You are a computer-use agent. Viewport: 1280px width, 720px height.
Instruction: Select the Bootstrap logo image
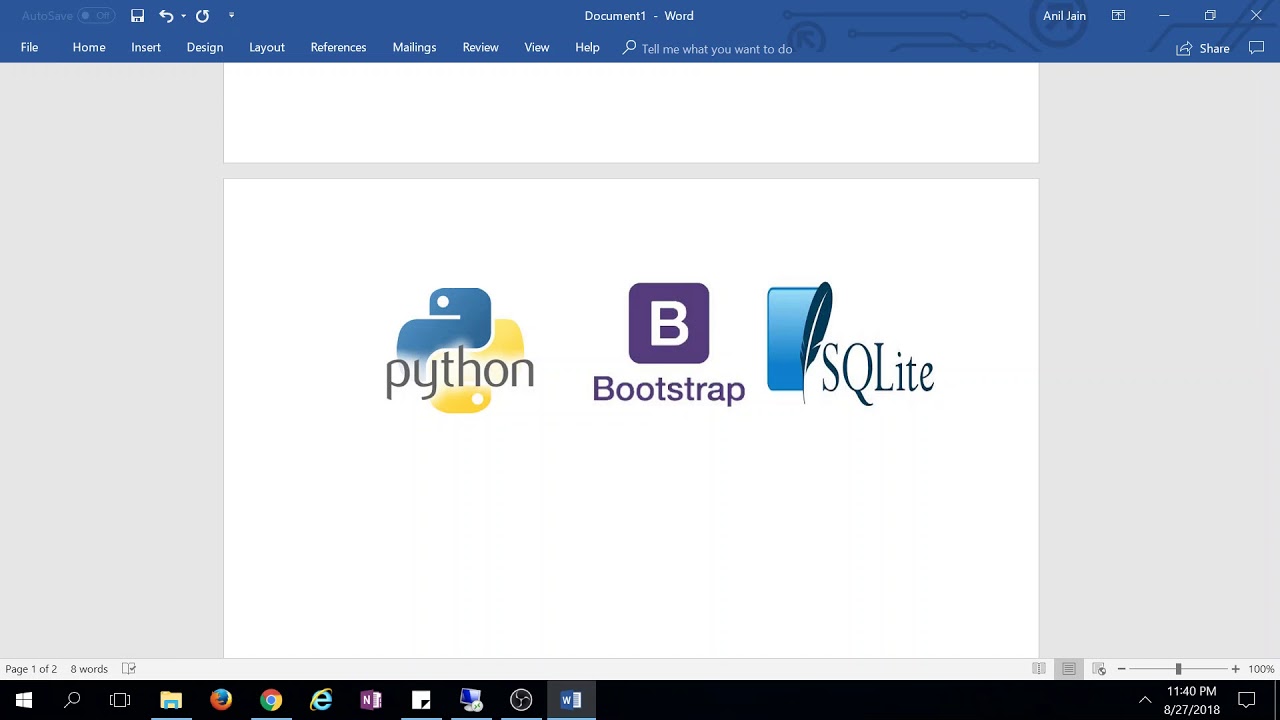669,343
